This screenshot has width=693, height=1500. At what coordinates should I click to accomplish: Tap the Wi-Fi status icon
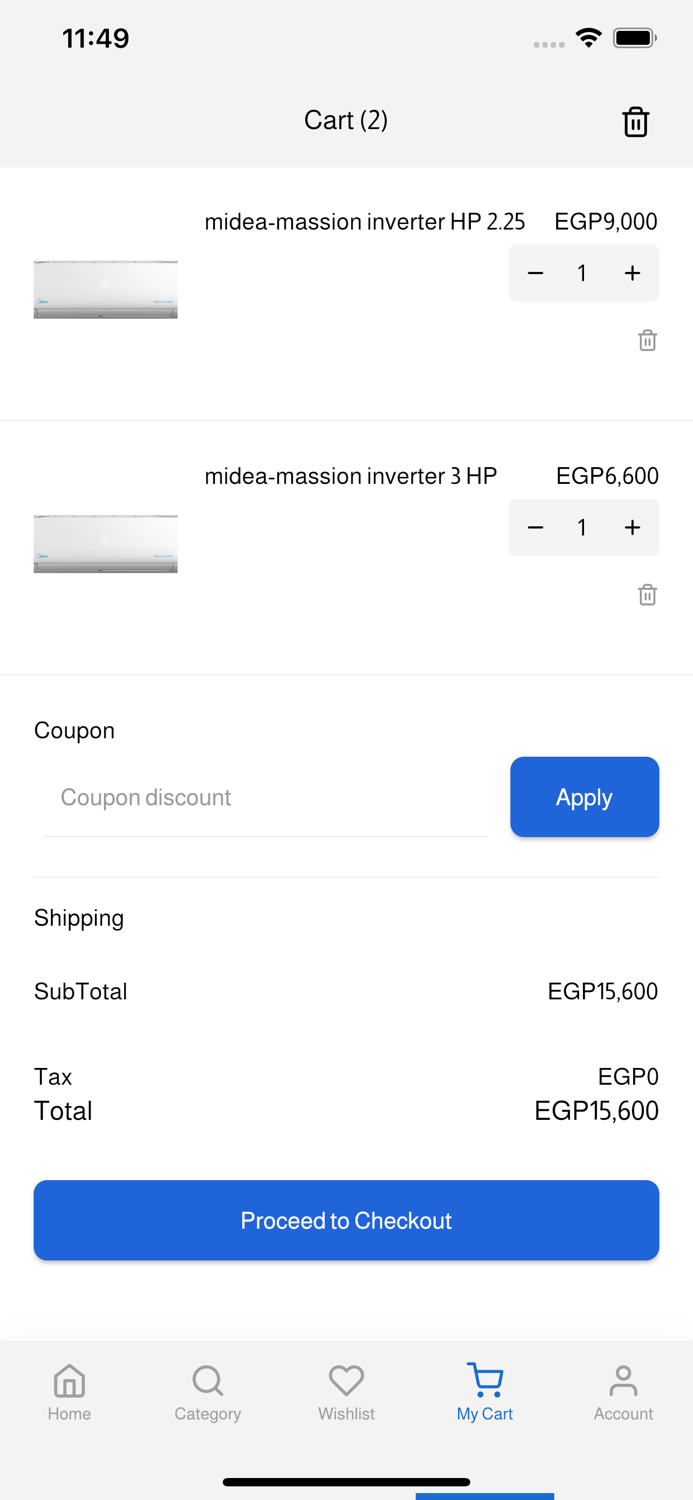click(588, 39)
